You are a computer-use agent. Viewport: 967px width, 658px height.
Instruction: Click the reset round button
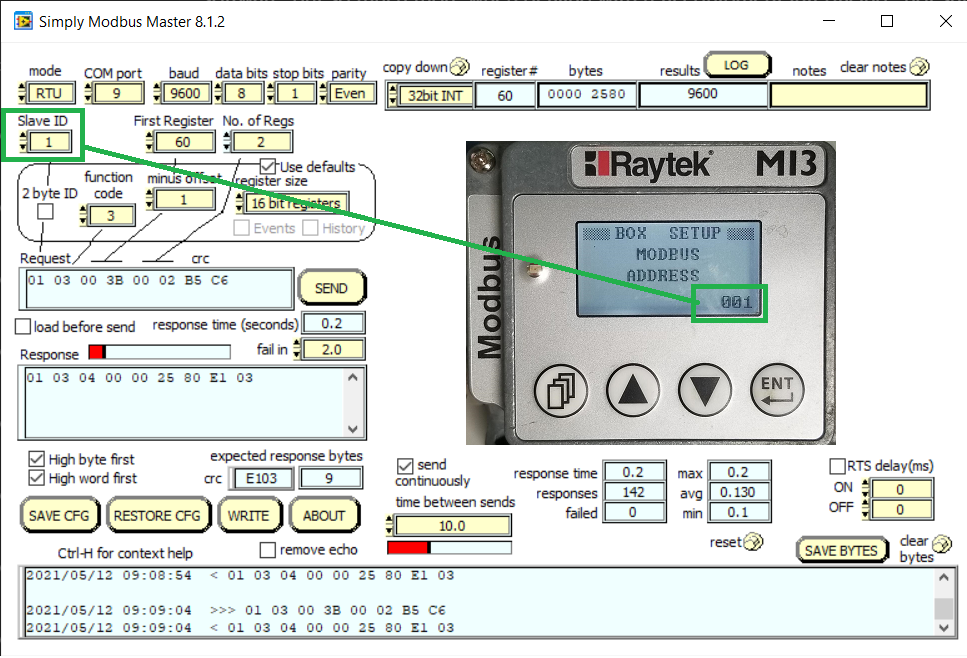point(753,542)
